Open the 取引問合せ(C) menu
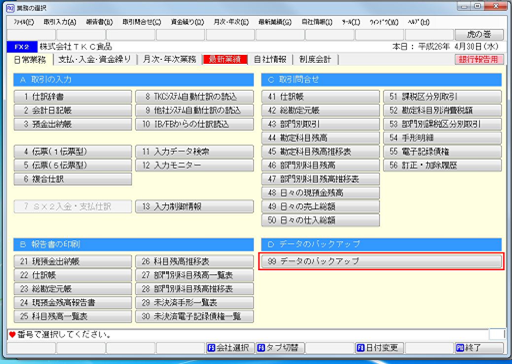Image resolution: width=512 pixels, height=364 pixels. click(142, 22)
